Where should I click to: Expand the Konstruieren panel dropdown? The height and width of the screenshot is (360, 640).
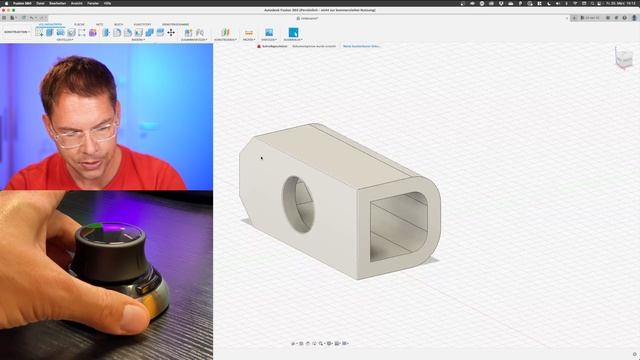[x=225, y=40]
